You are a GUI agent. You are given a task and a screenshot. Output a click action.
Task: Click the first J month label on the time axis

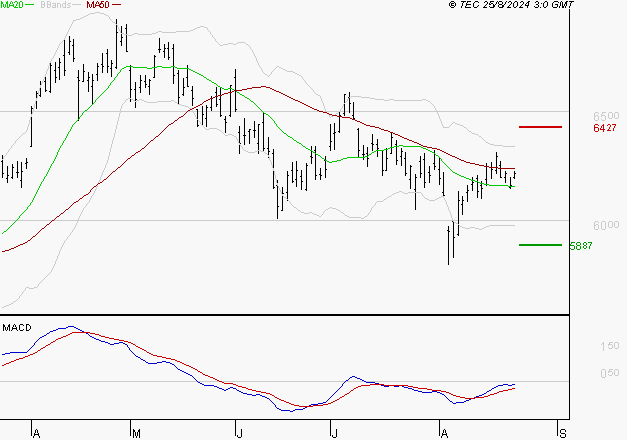tap(240, 434)
